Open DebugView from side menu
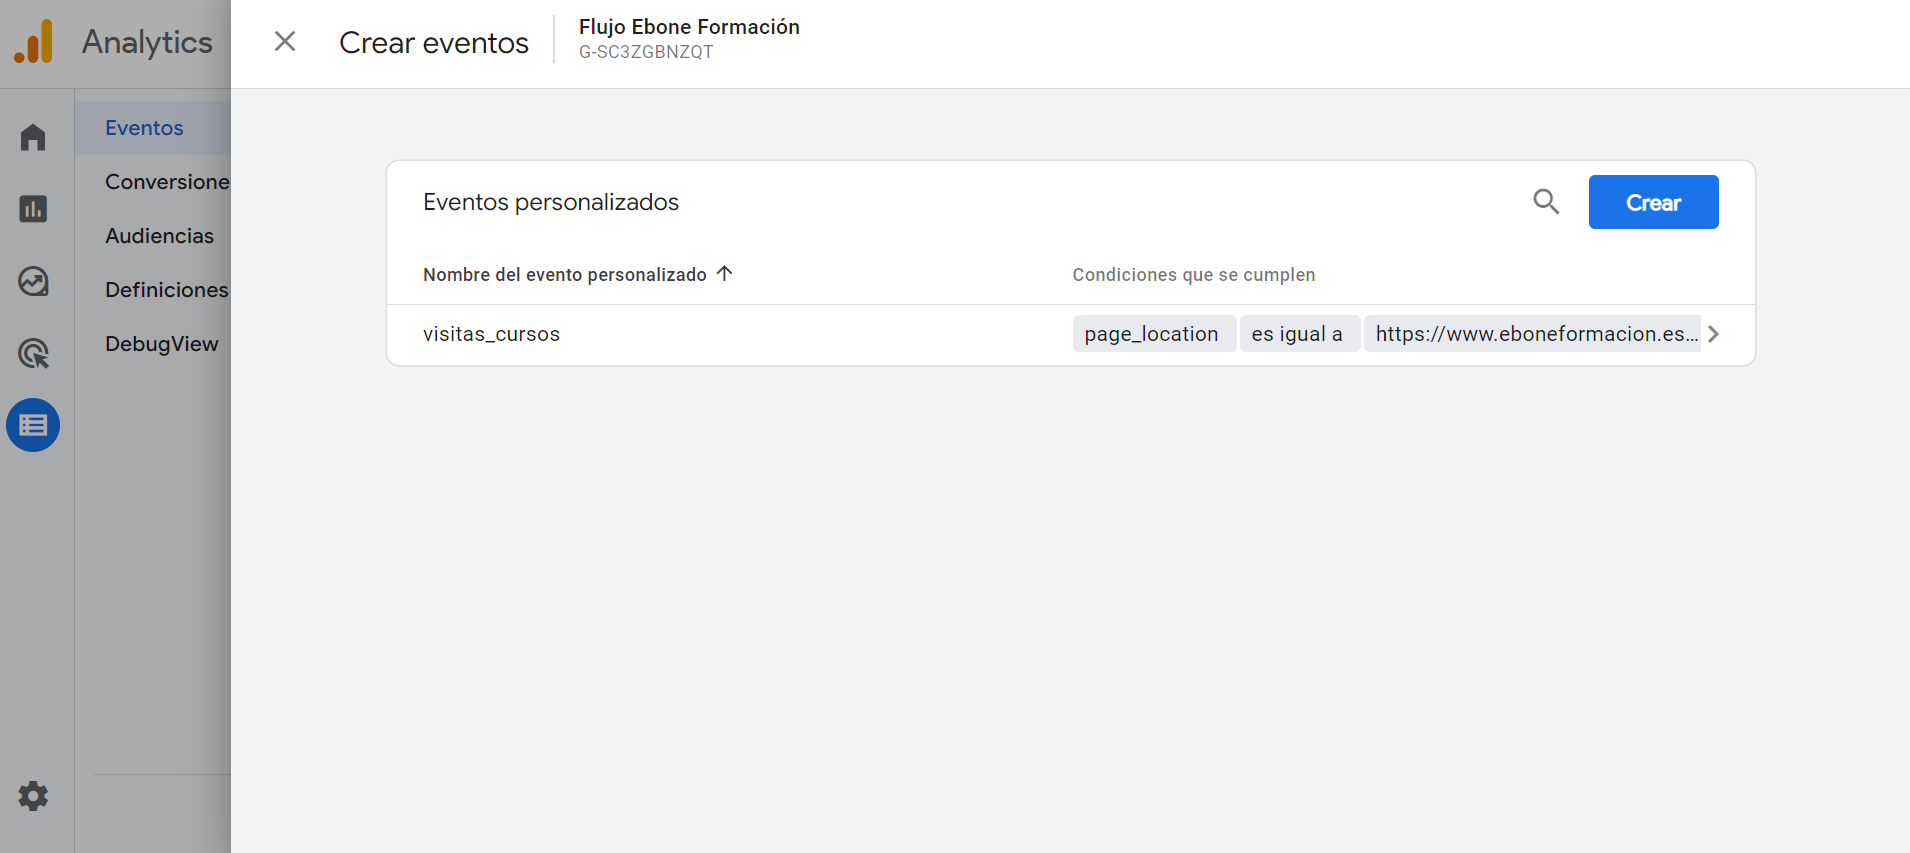 coord(162,344)
